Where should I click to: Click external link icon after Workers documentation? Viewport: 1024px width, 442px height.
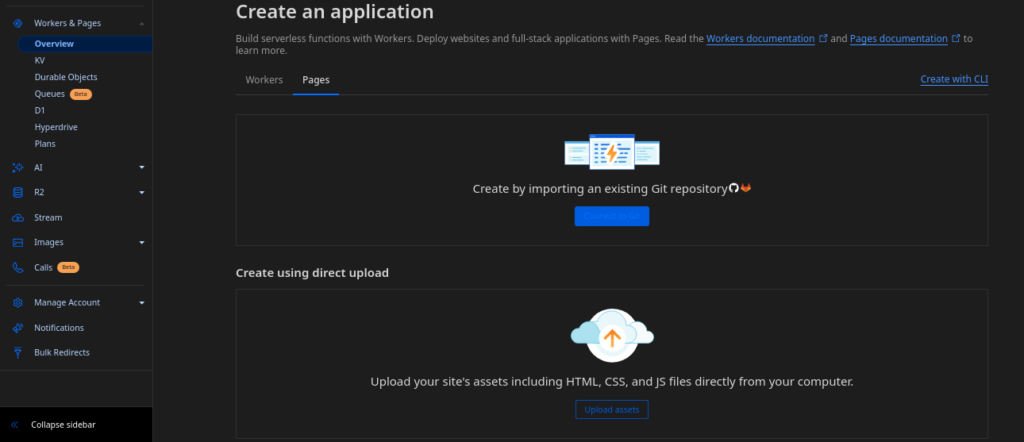[824, 39]
